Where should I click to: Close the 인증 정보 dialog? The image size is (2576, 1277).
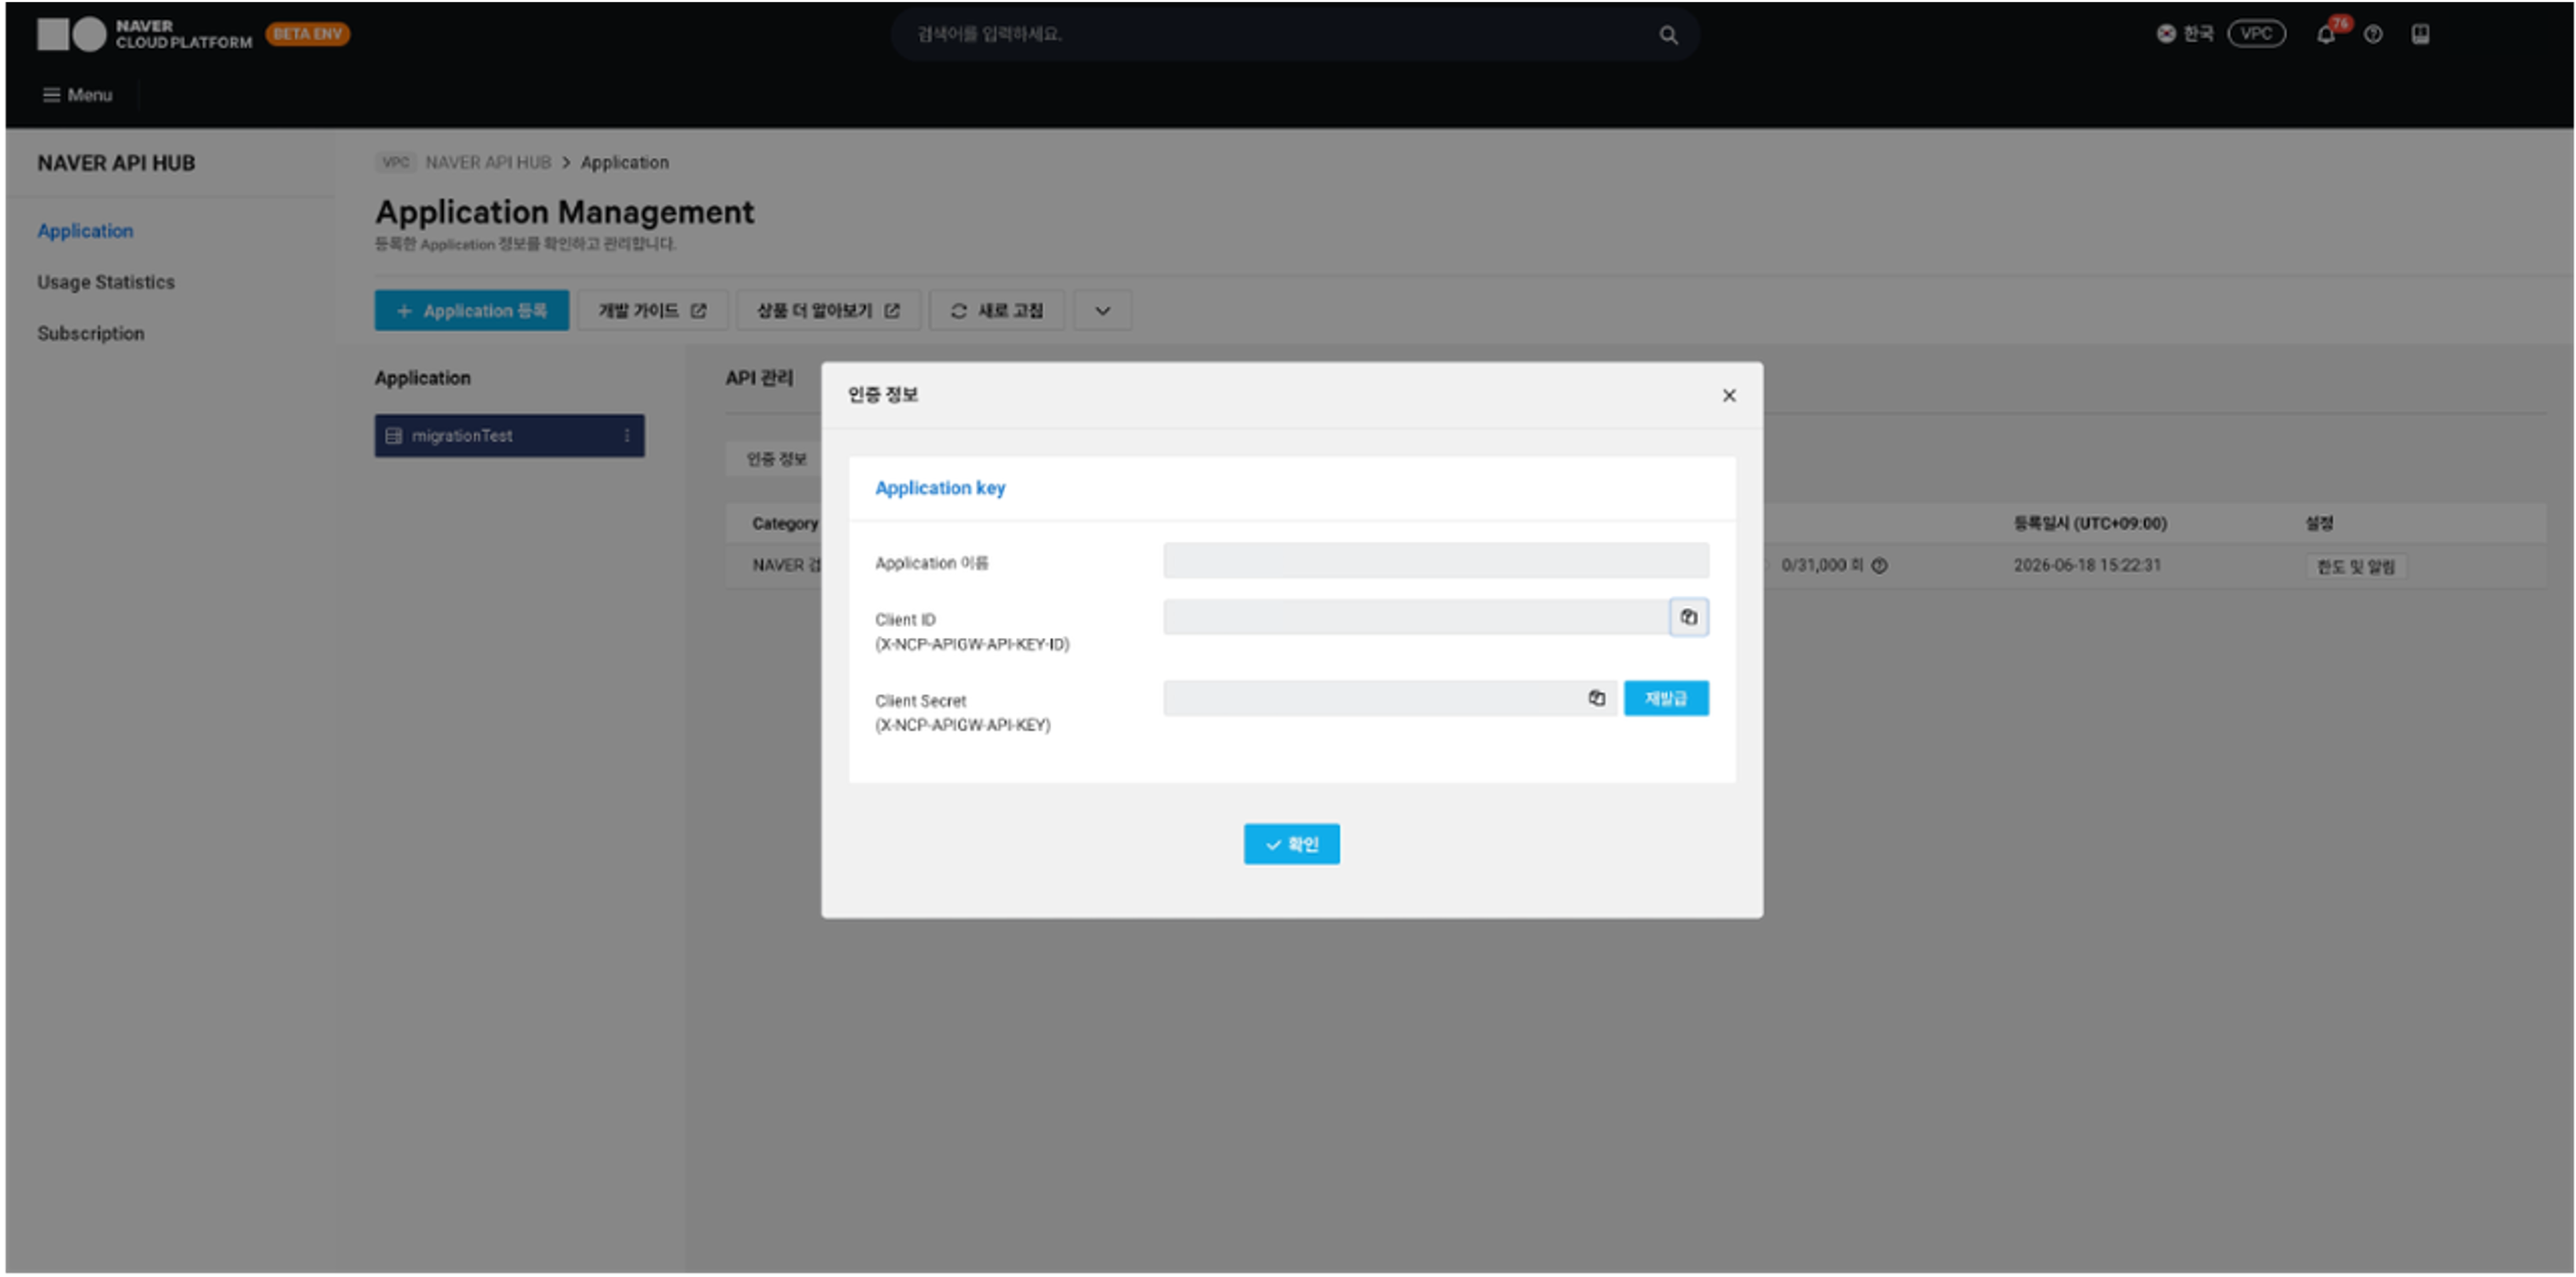tap(1728, 395)
